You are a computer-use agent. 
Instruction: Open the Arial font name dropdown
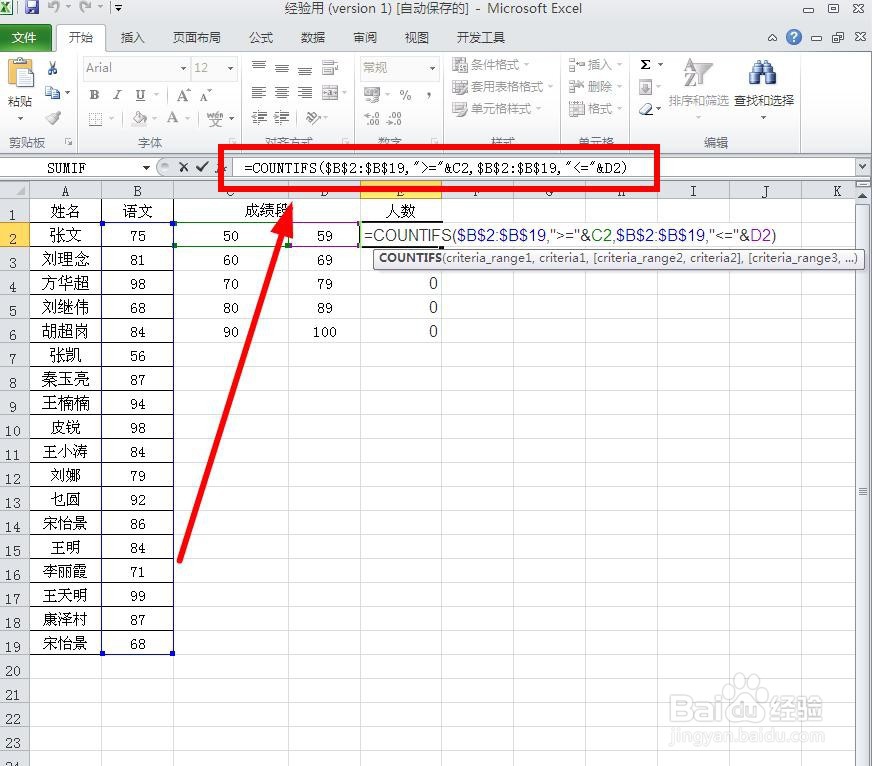click(x=183, y=68)
